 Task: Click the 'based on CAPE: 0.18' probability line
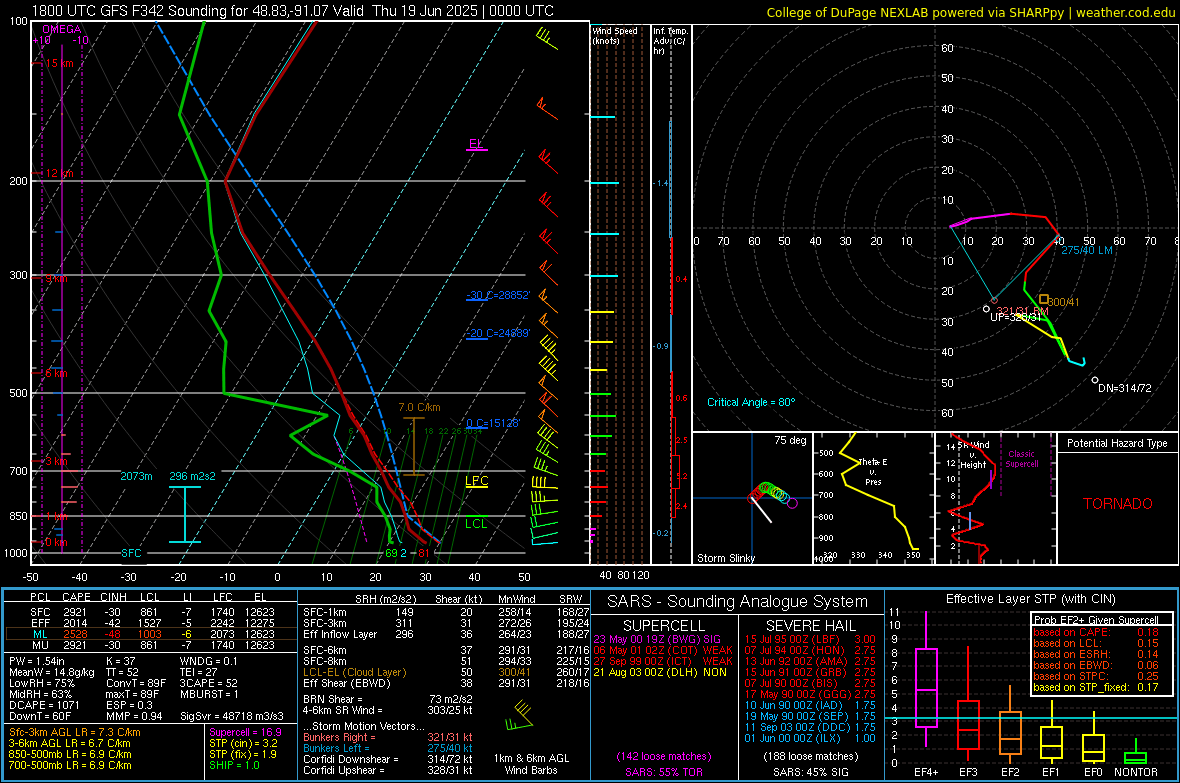(1096, 632)
